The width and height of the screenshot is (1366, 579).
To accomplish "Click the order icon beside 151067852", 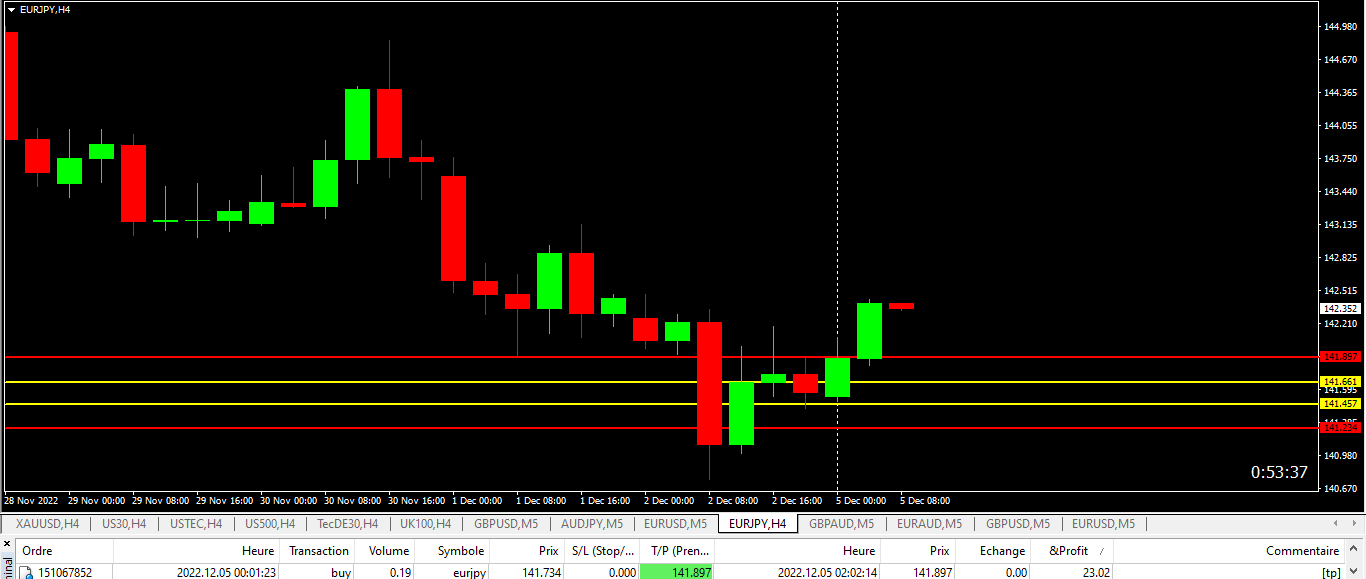I will click(x=27, y=573).
